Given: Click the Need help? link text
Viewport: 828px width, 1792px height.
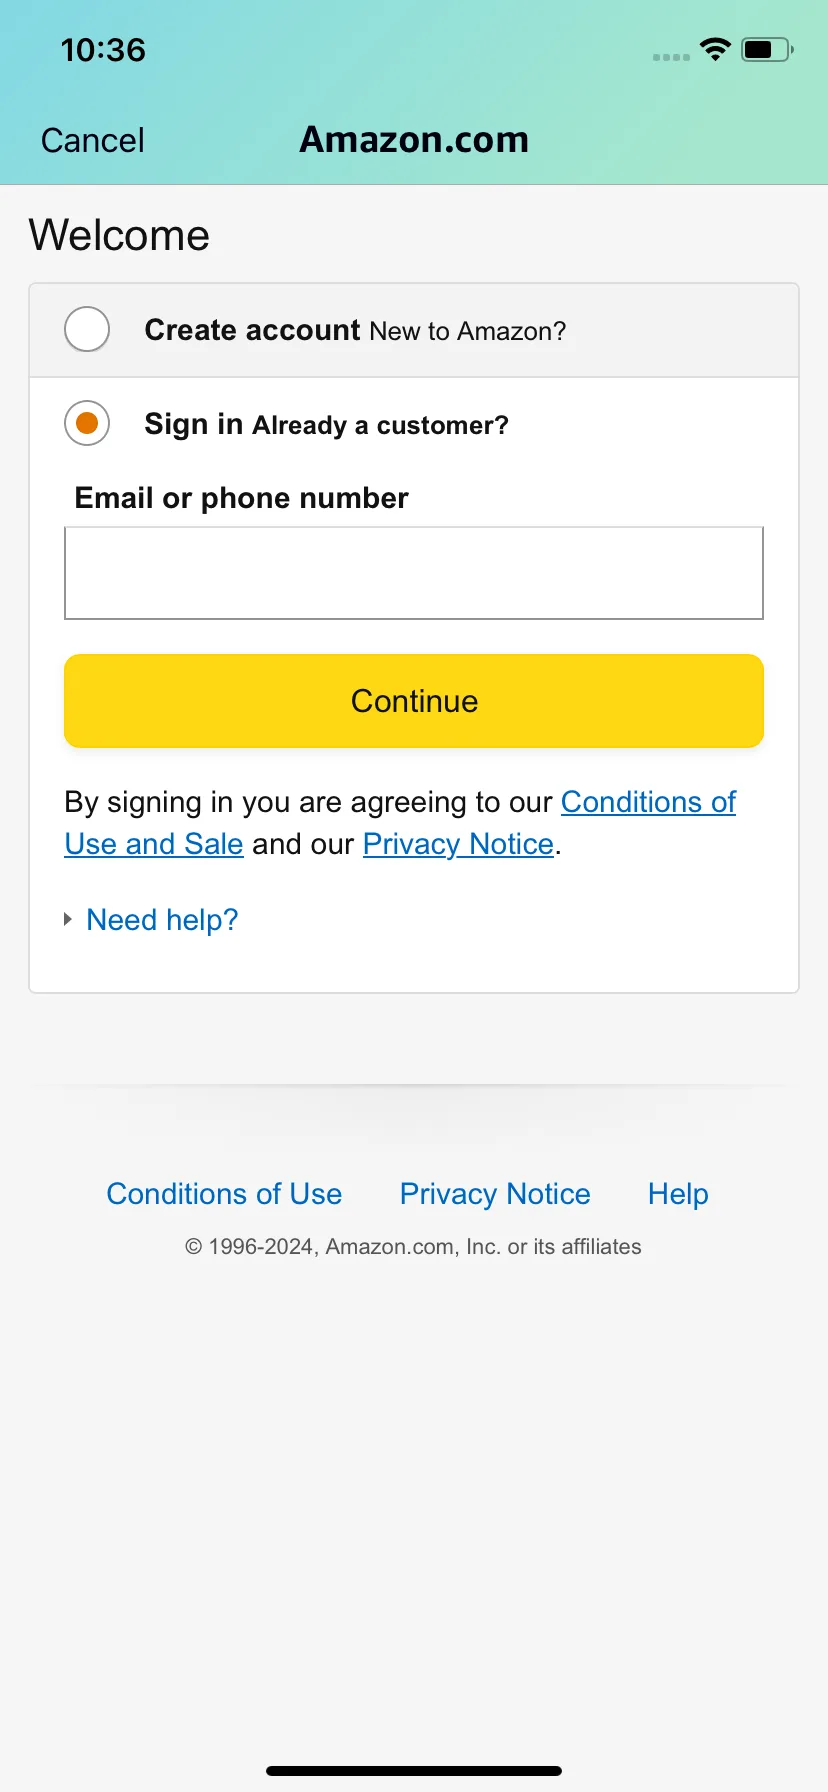Looking at the screenshot, I should 162,920.
